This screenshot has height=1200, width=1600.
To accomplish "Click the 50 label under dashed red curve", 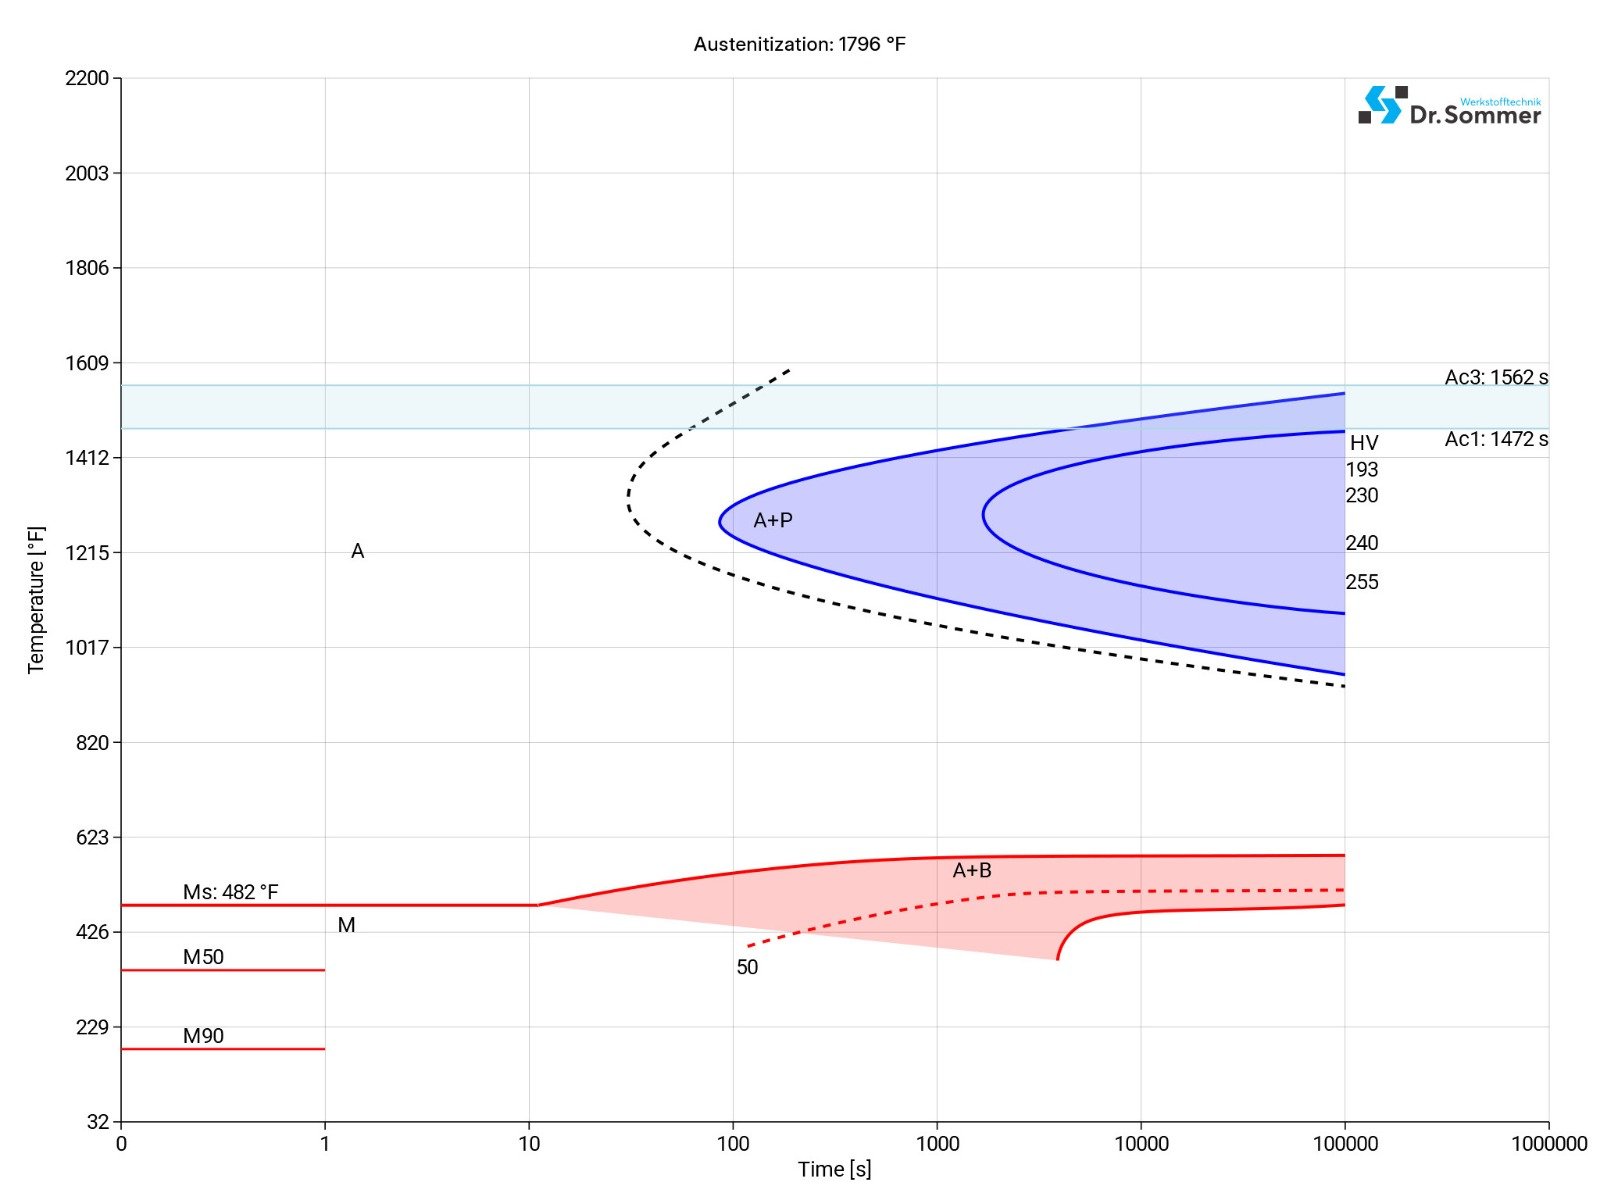I will click(747, 967).
